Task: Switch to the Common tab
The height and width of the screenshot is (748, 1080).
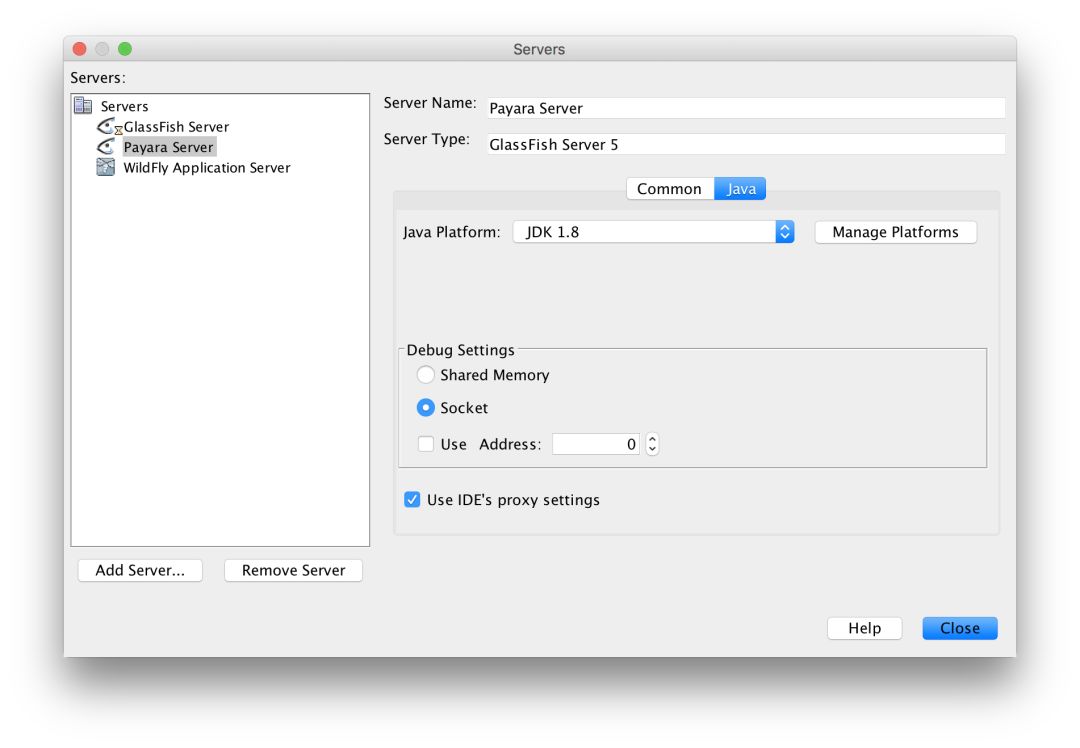Action: [669, 189]
